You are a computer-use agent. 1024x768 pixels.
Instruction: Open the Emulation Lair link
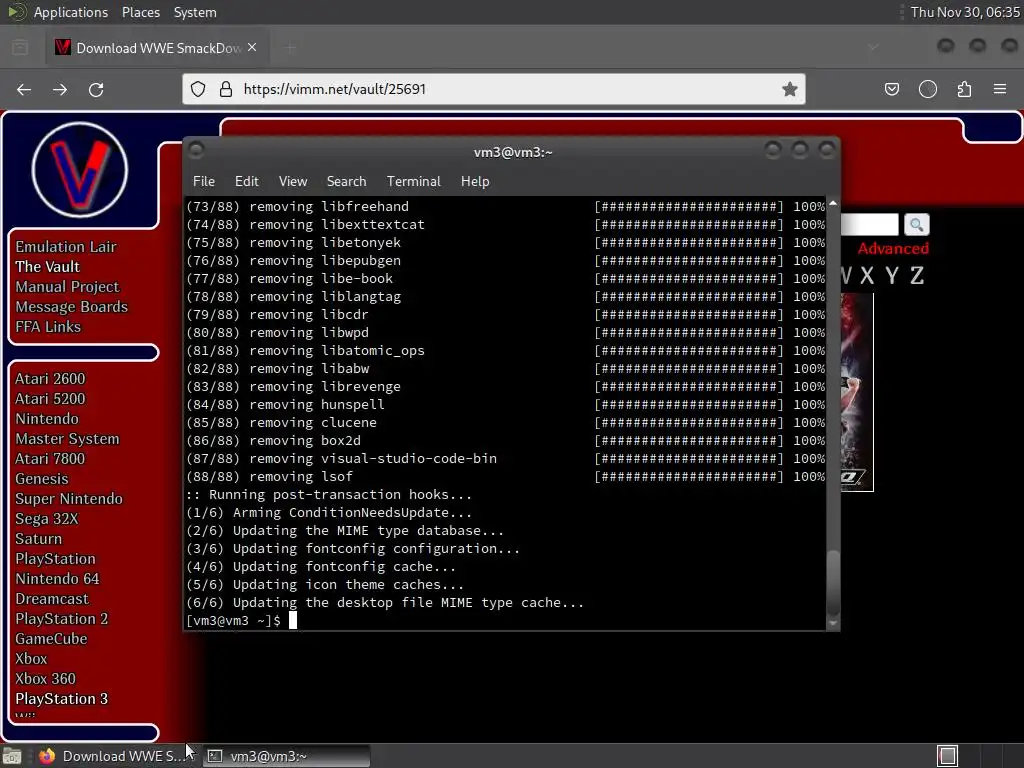[x=66, y=247]
